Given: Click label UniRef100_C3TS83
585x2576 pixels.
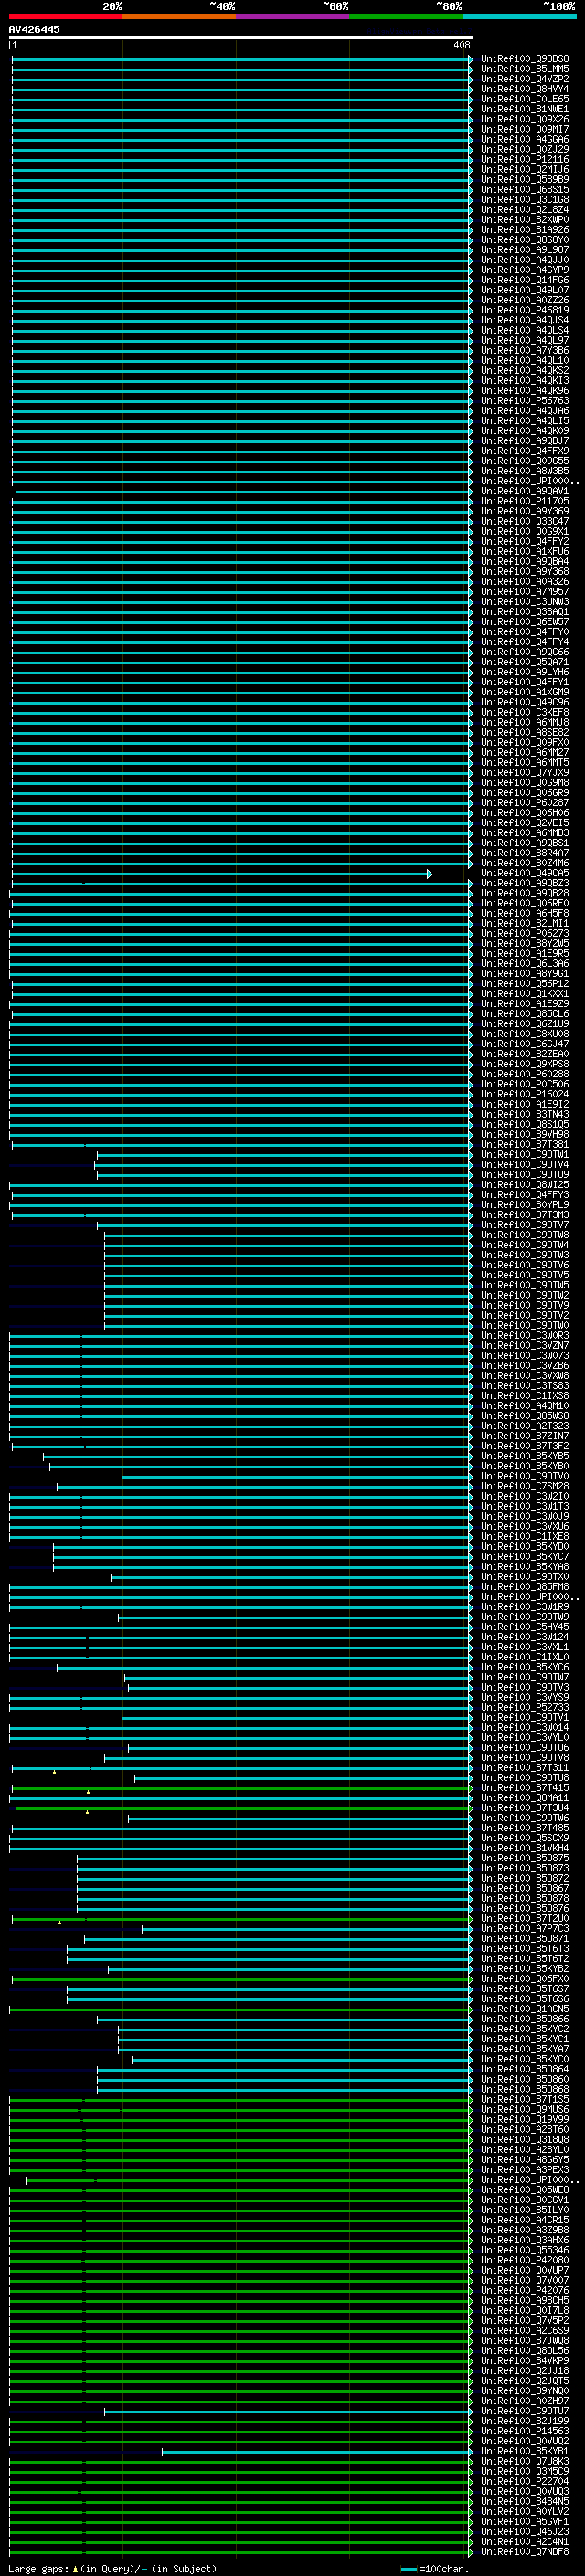Looking at the screenshot, I should click(x=525, y=1386).
